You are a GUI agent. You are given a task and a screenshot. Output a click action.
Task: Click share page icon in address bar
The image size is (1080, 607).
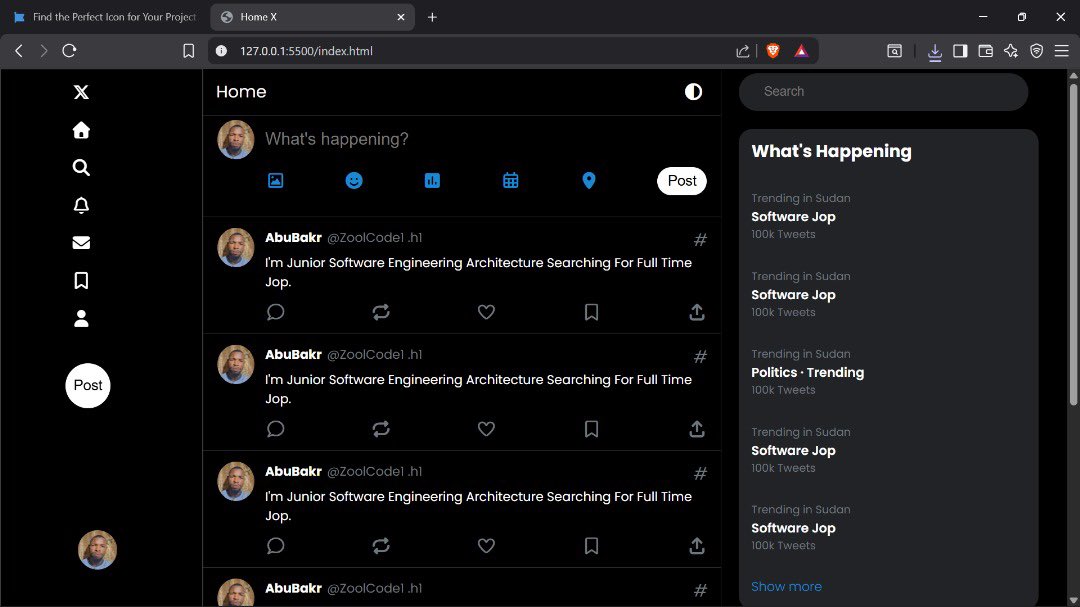742,51
